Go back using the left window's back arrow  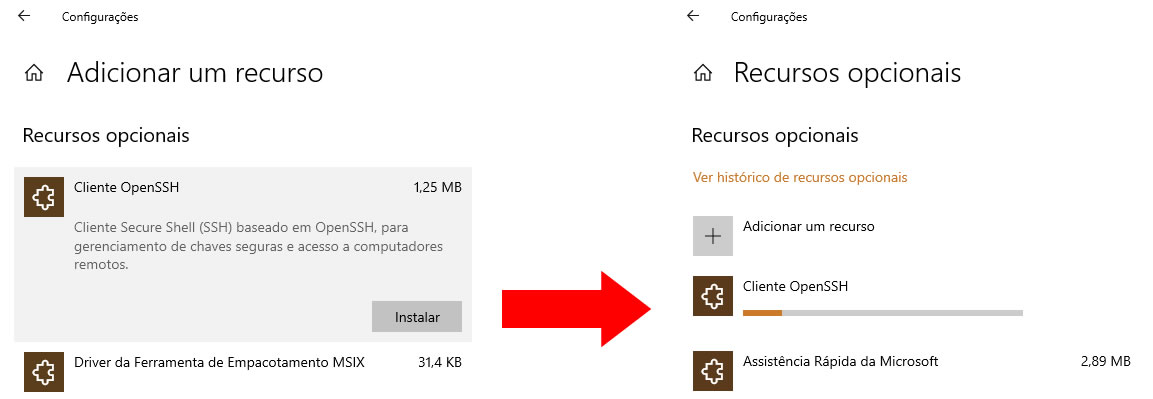tap(24, 15)
